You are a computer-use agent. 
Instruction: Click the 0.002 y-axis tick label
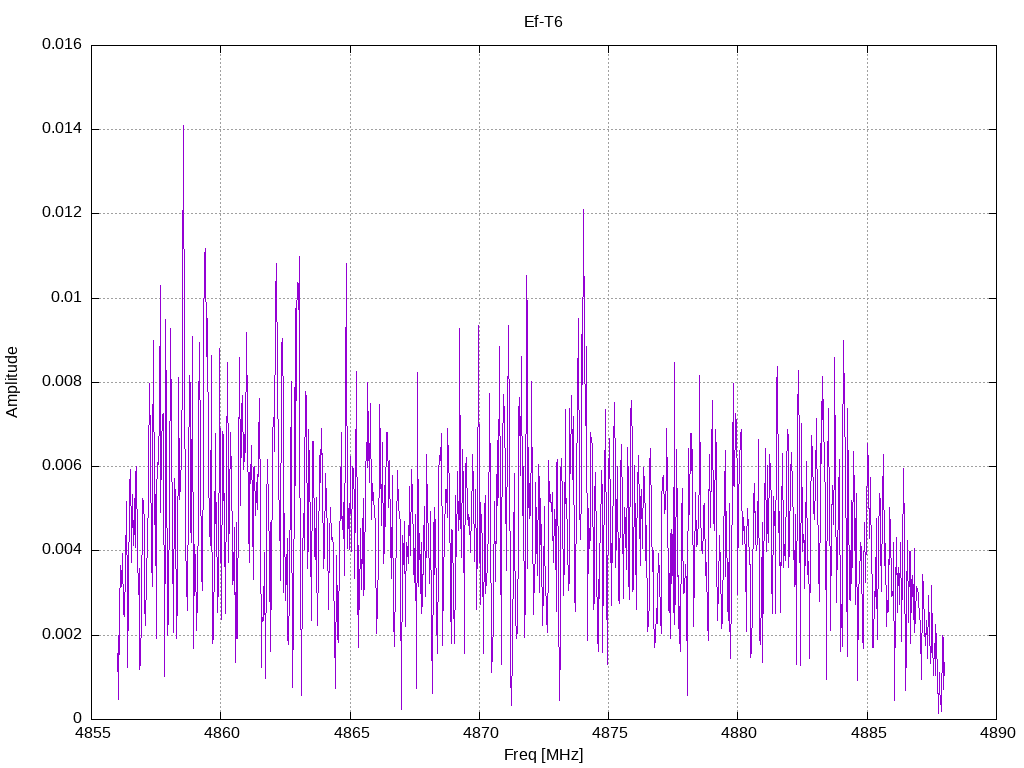click(62, 635)
